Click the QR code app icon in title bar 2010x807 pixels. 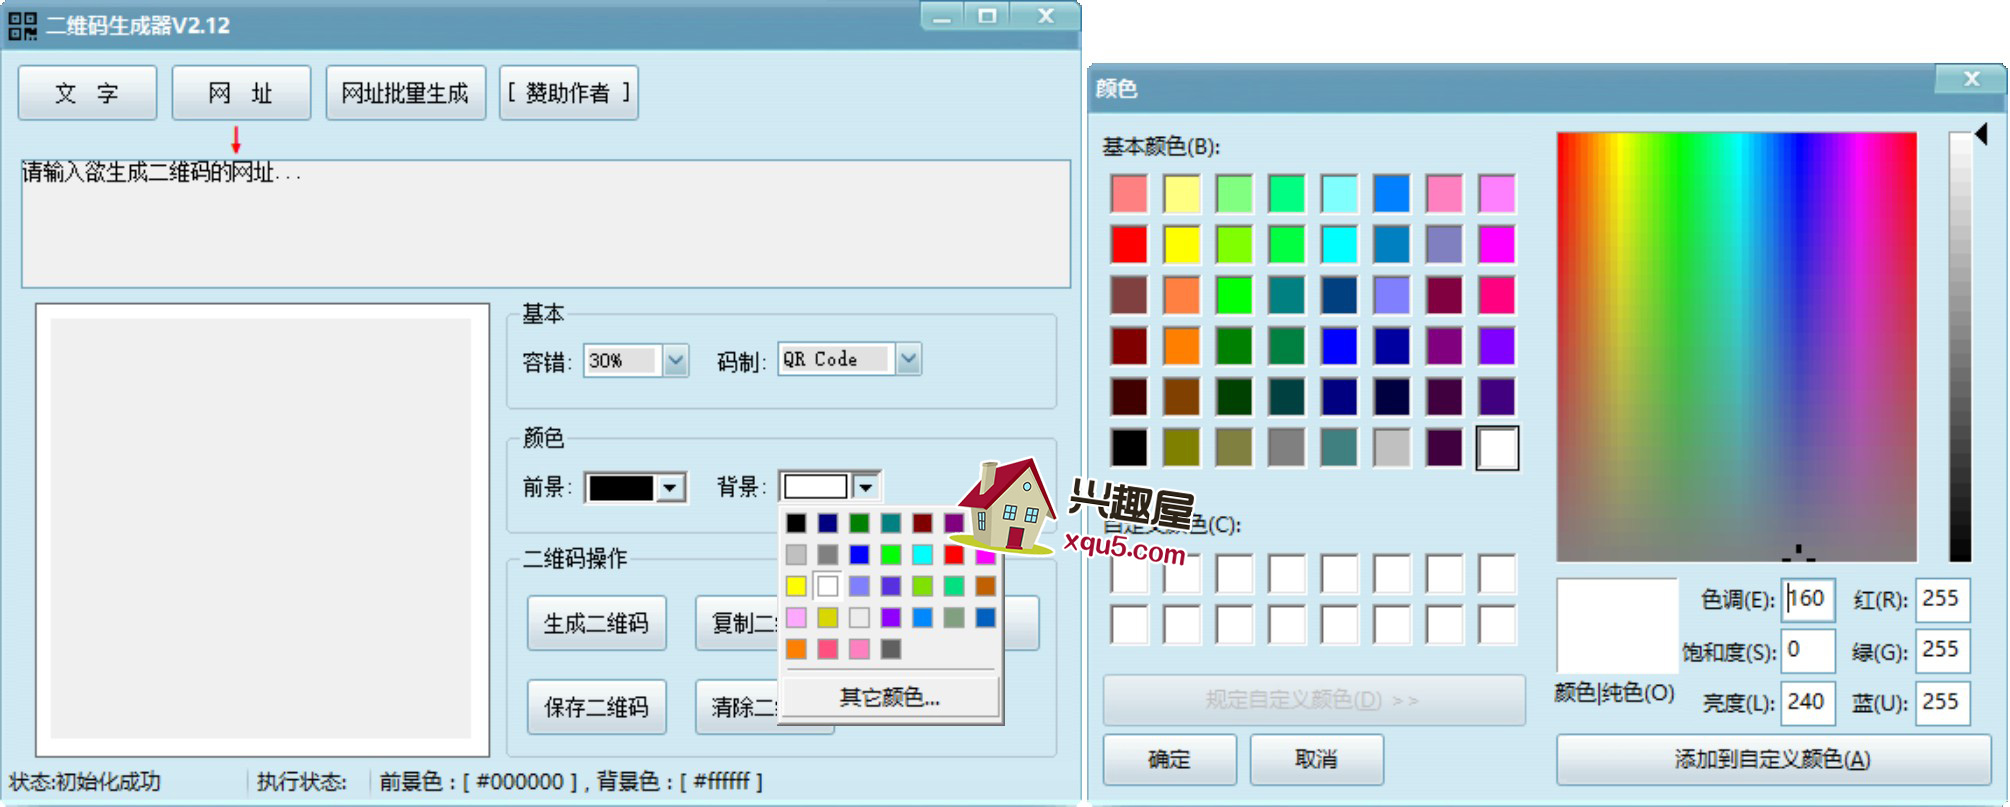22,25
